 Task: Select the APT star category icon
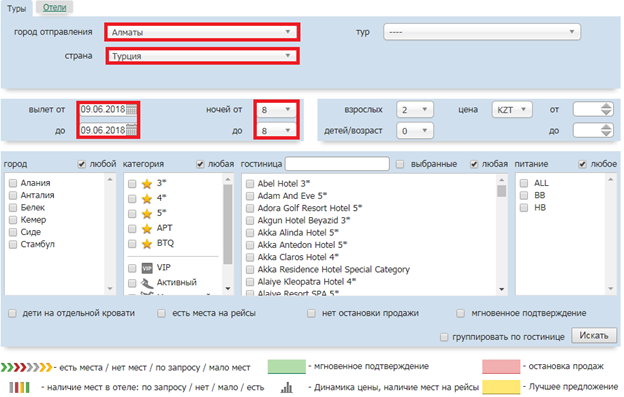point(147,228)
